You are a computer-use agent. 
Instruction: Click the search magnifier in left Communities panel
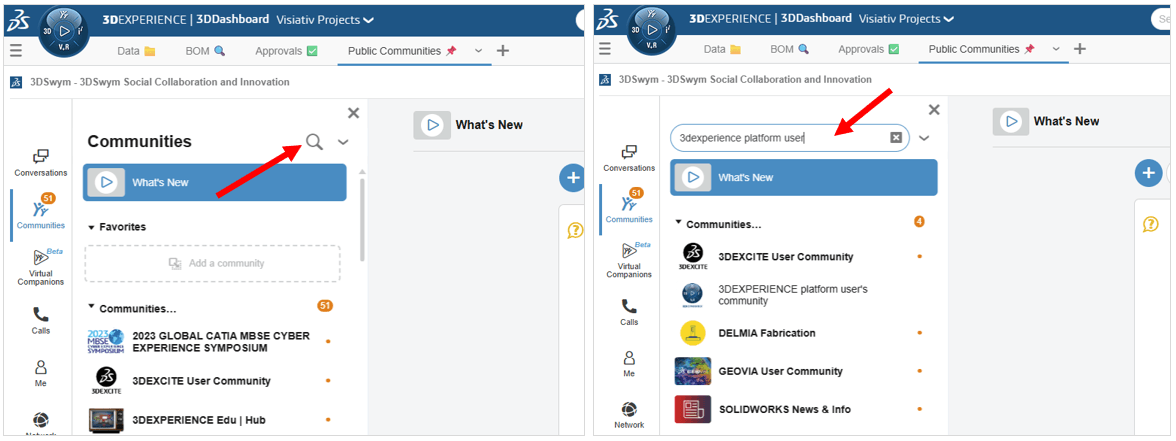(314, 142)
